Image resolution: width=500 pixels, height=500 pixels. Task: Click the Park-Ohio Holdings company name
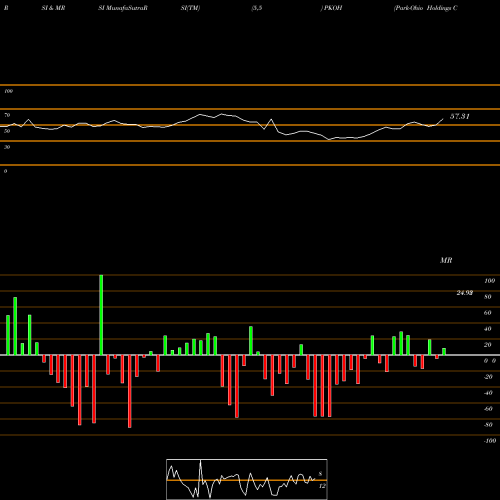425,8
